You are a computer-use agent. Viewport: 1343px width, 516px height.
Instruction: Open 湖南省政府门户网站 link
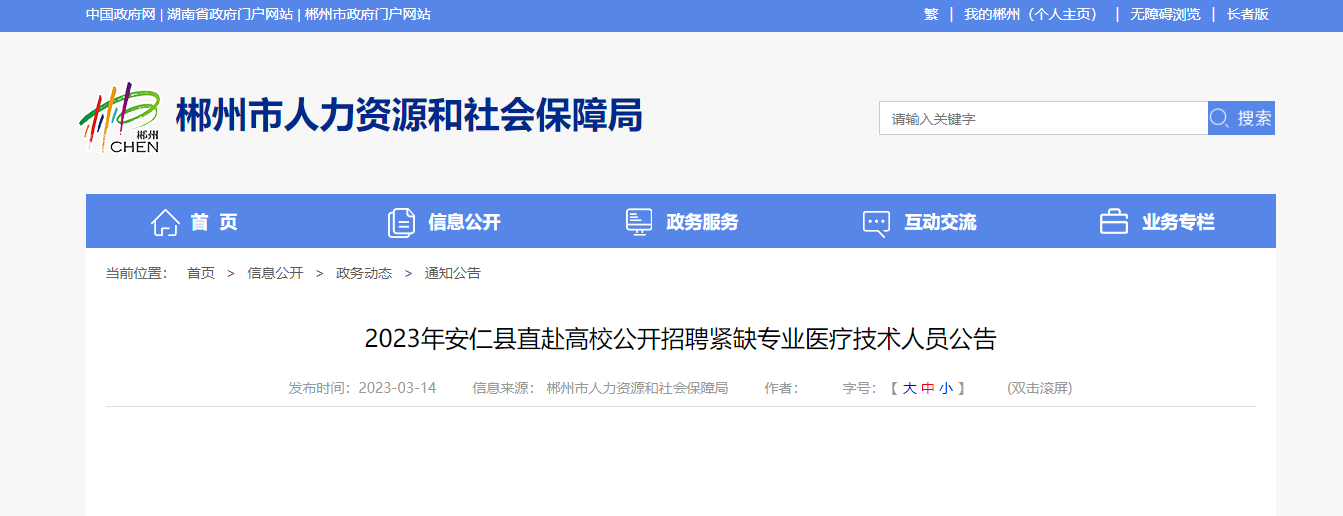pyautogui.click(x=230, y=14)
